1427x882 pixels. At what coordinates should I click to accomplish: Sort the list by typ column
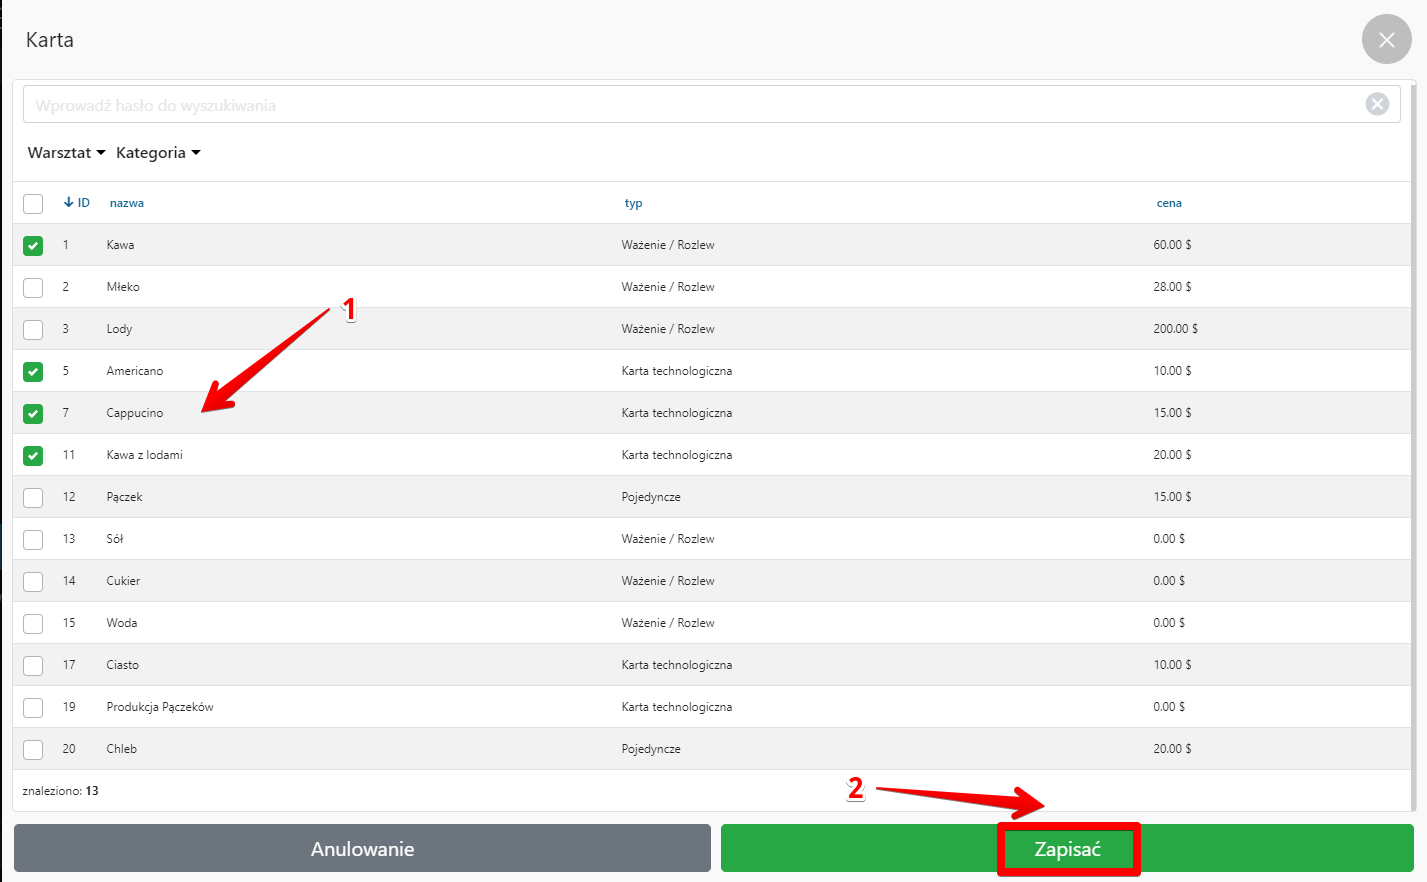[633, 203]
